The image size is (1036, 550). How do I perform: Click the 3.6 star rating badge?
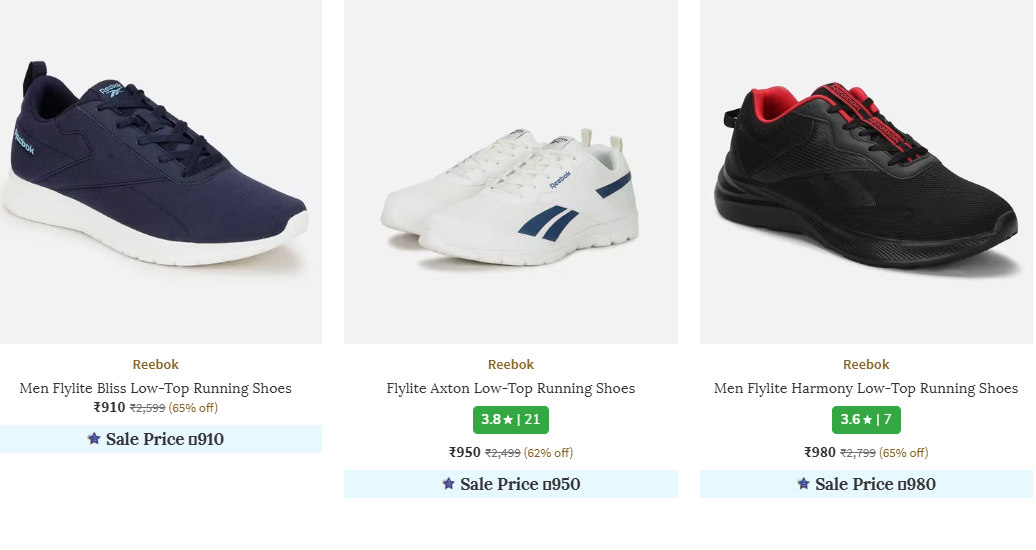tap(866, 419)
